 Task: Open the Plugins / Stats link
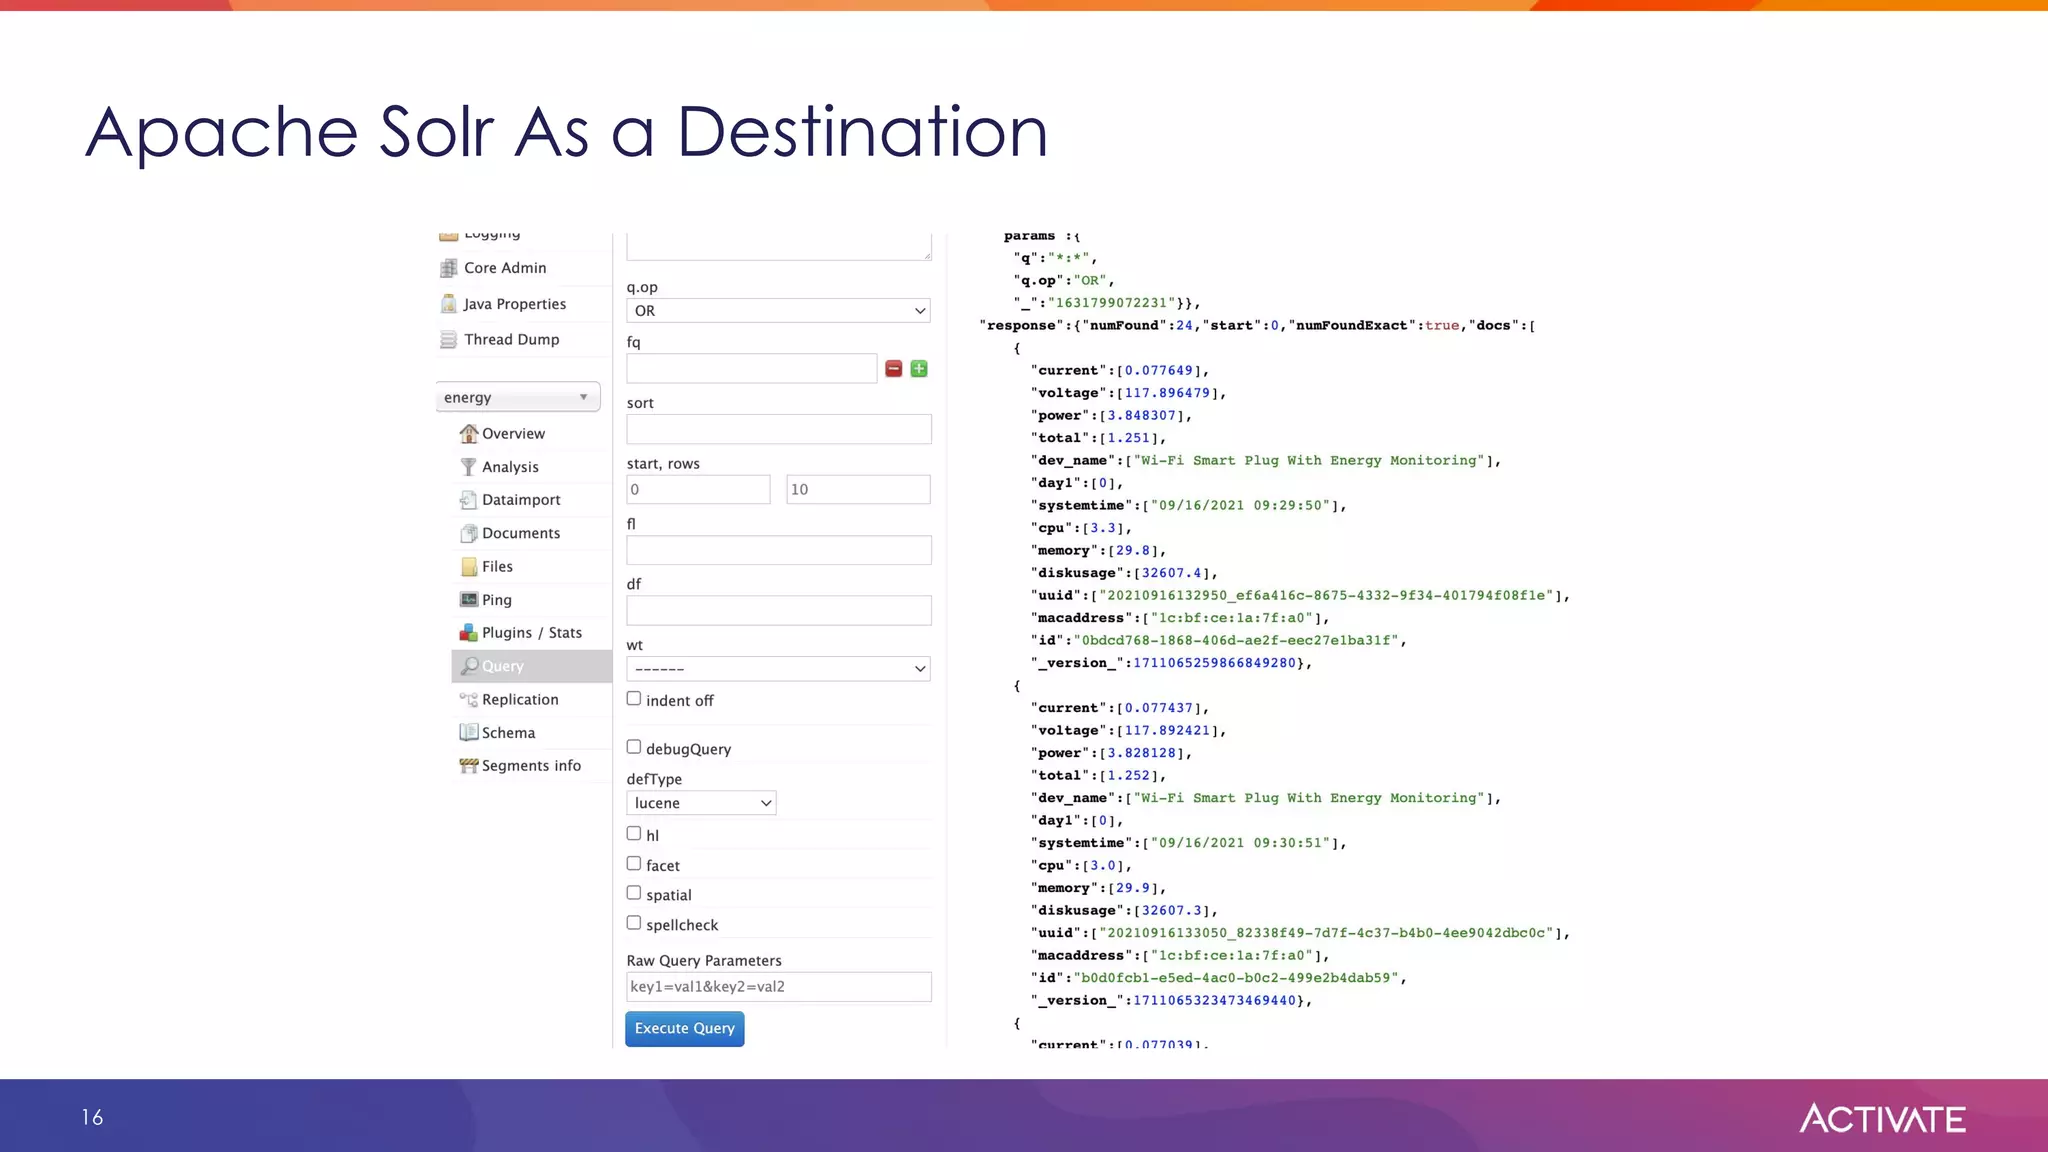(532, 633)
